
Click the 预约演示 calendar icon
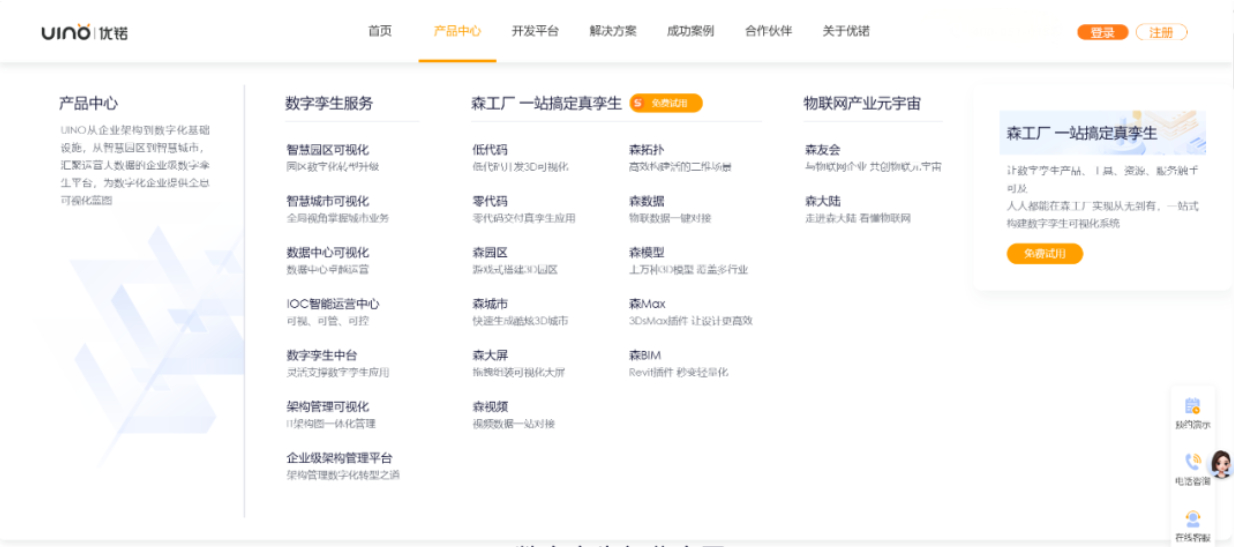[x=1192, y=406]
